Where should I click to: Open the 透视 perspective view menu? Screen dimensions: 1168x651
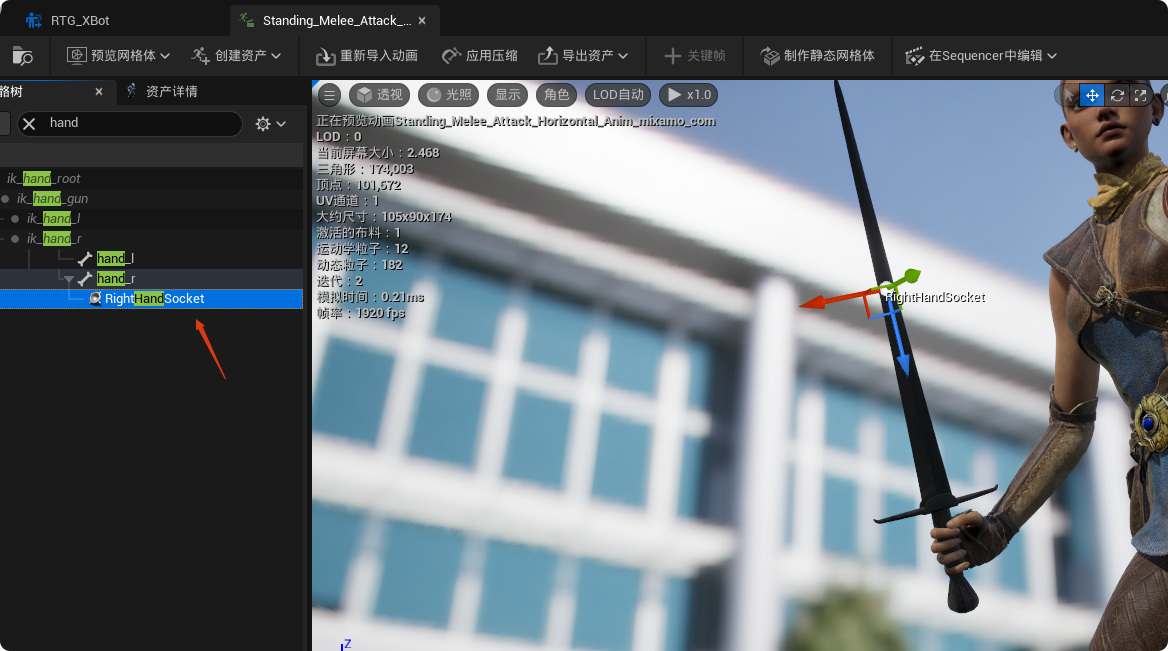(x=380, y=95)
